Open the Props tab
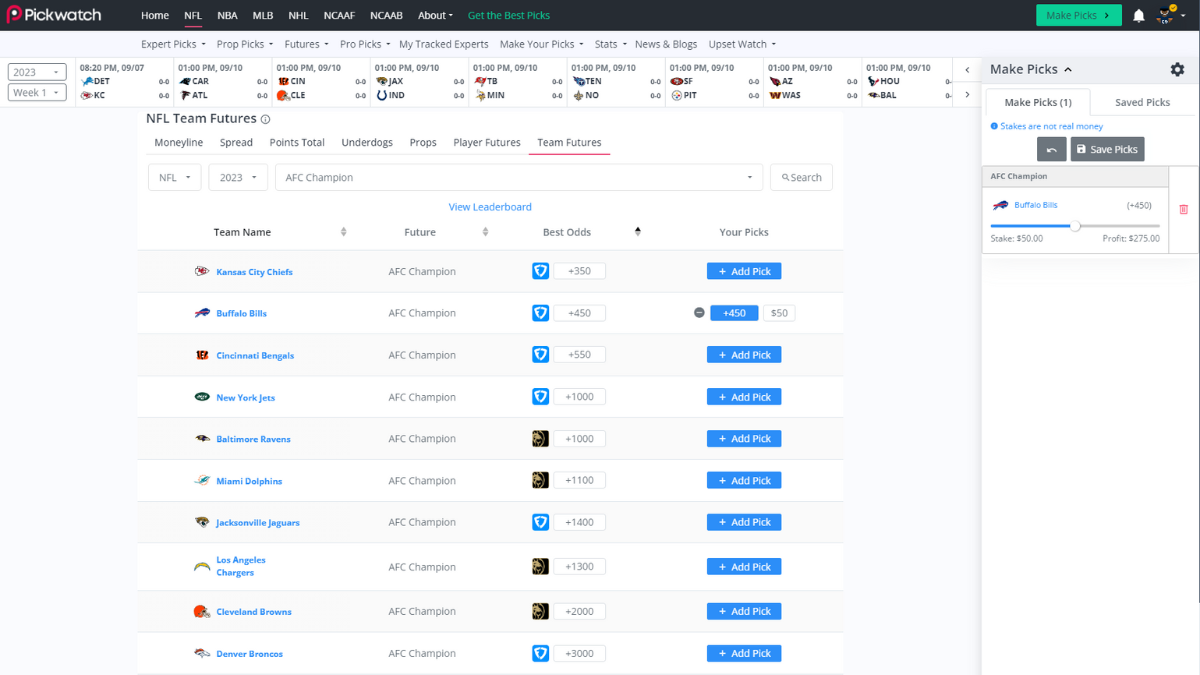Image resolution: width=1200 pixels, height=675 pixels. pos(423,143)
